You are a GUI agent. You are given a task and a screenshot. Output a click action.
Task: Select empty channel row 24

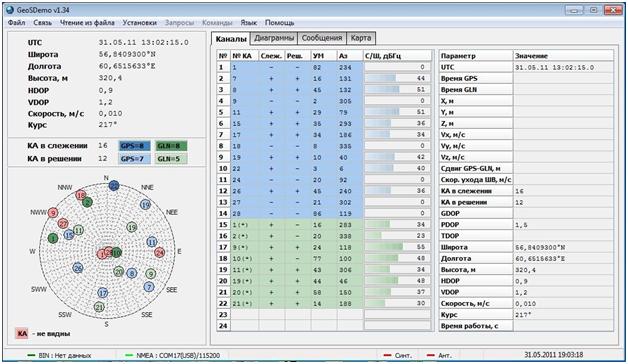click(324, 326)
